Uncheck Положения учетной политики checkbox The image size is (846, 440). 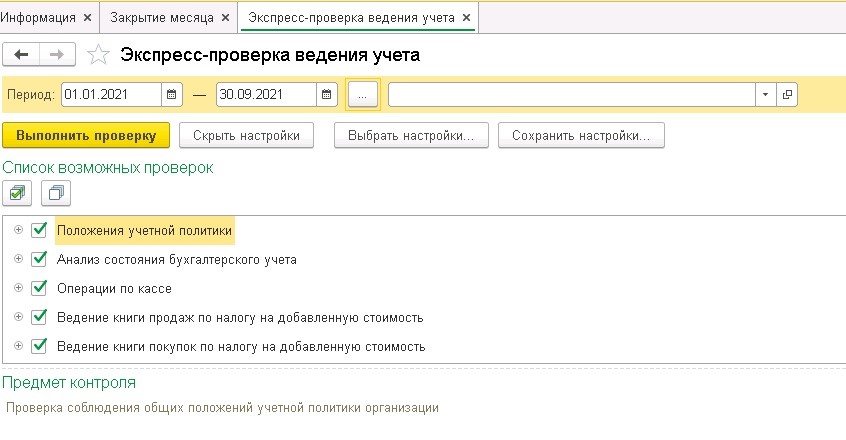point(39,230)
